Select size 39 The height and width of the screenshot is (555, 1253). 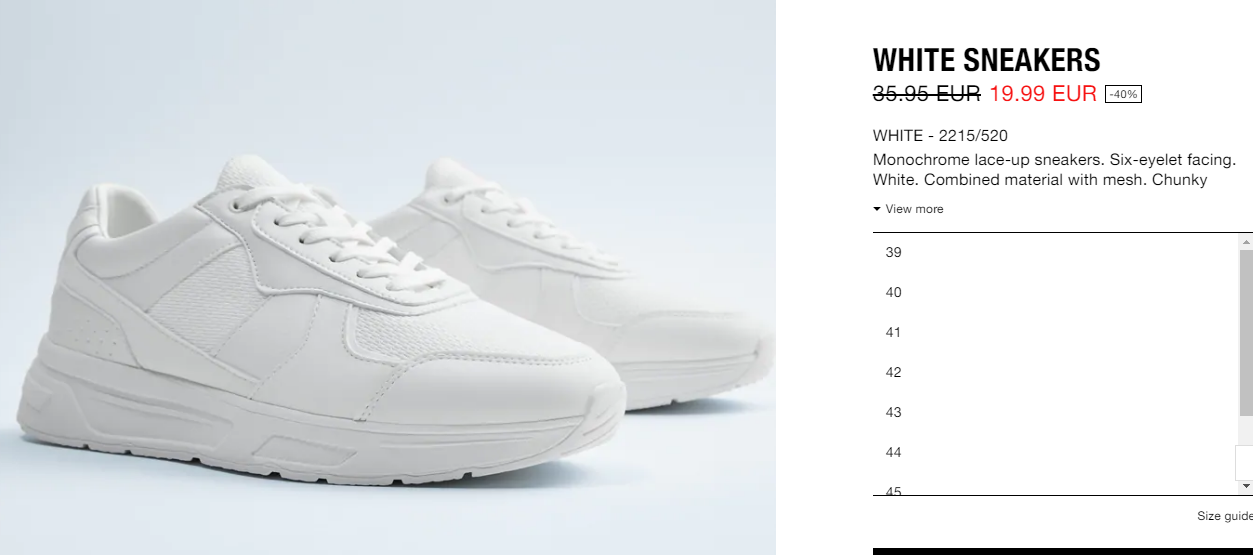(1056, 252)
